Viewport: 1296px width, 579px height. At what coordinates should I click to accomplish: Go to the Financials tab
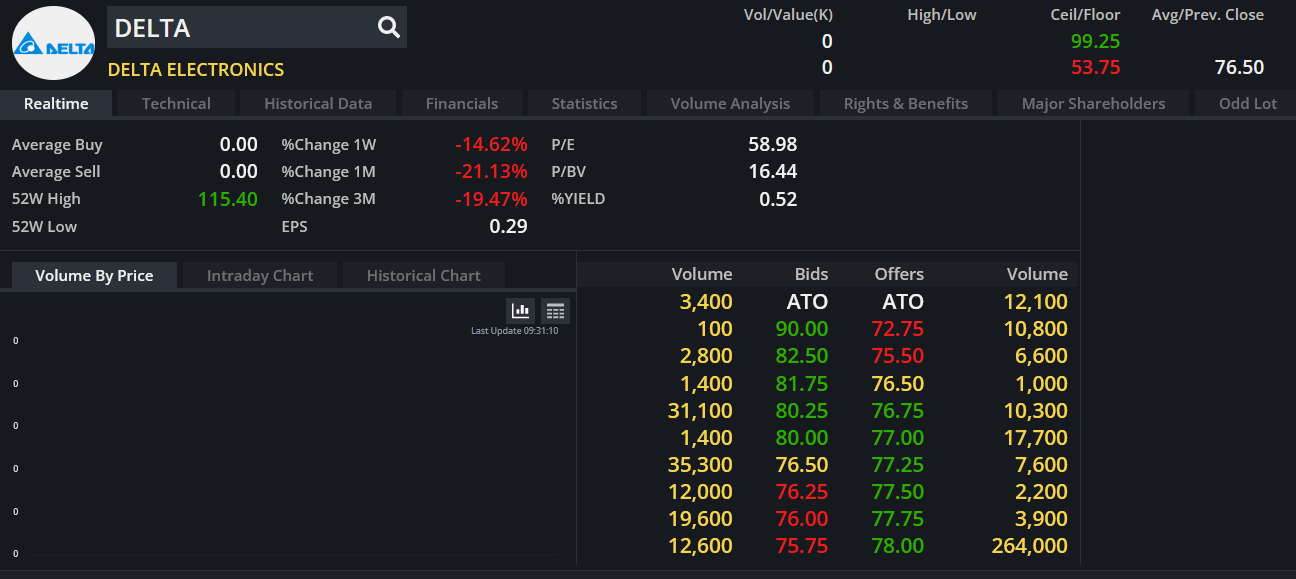click(x=462, y=103)
